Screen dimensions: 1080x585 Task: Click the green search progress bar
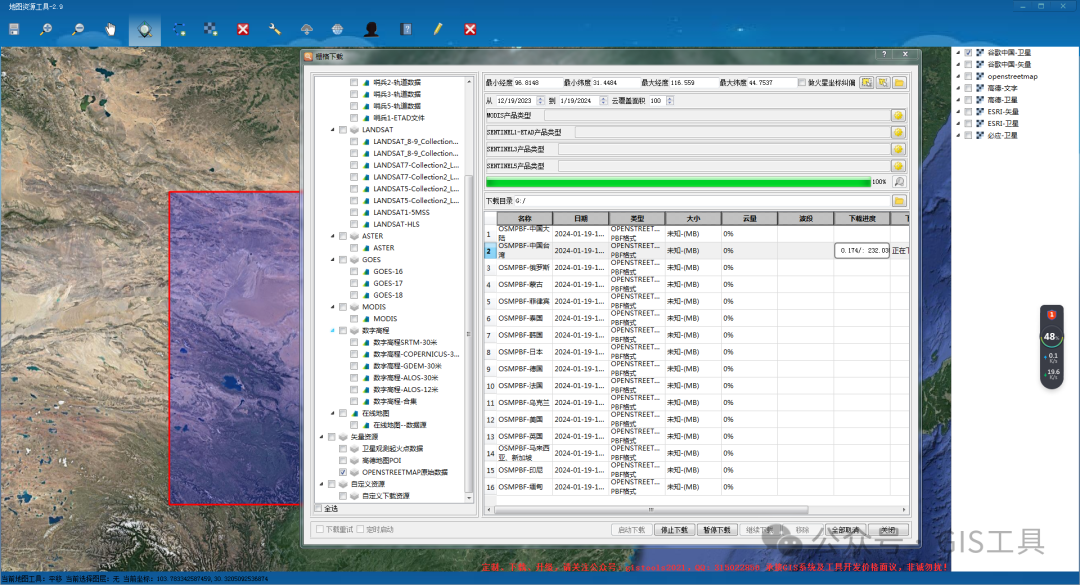click(x=678, y=182)
